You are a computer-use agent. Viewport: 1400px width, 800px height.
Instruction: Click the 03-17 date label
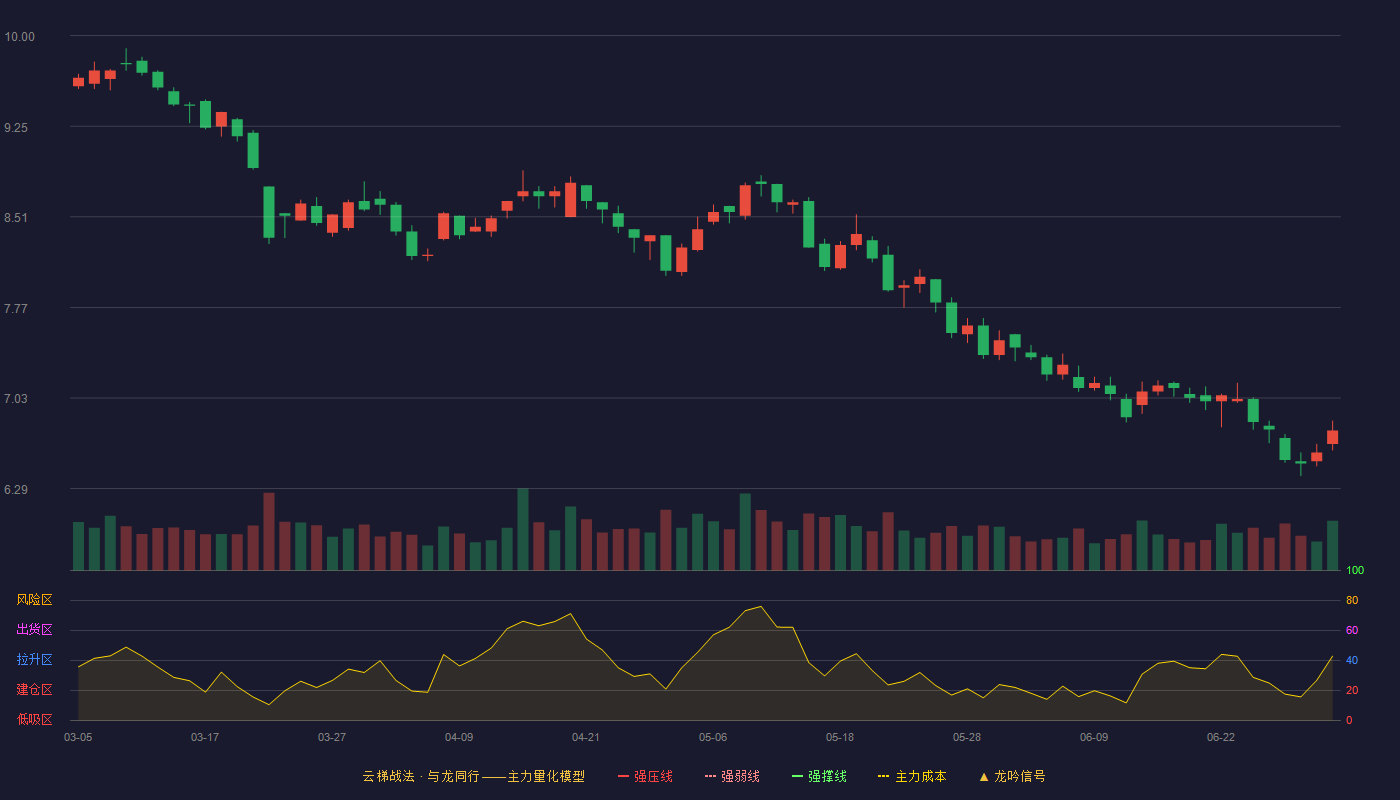[x=205, y=737]
